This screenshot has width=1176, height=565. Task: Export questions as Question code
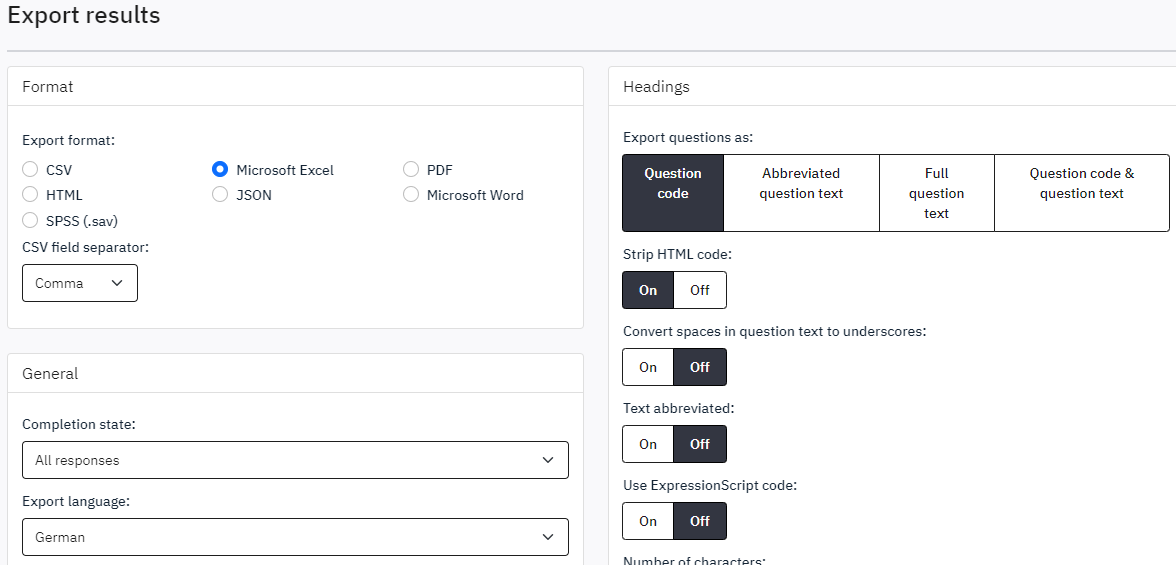672,193
